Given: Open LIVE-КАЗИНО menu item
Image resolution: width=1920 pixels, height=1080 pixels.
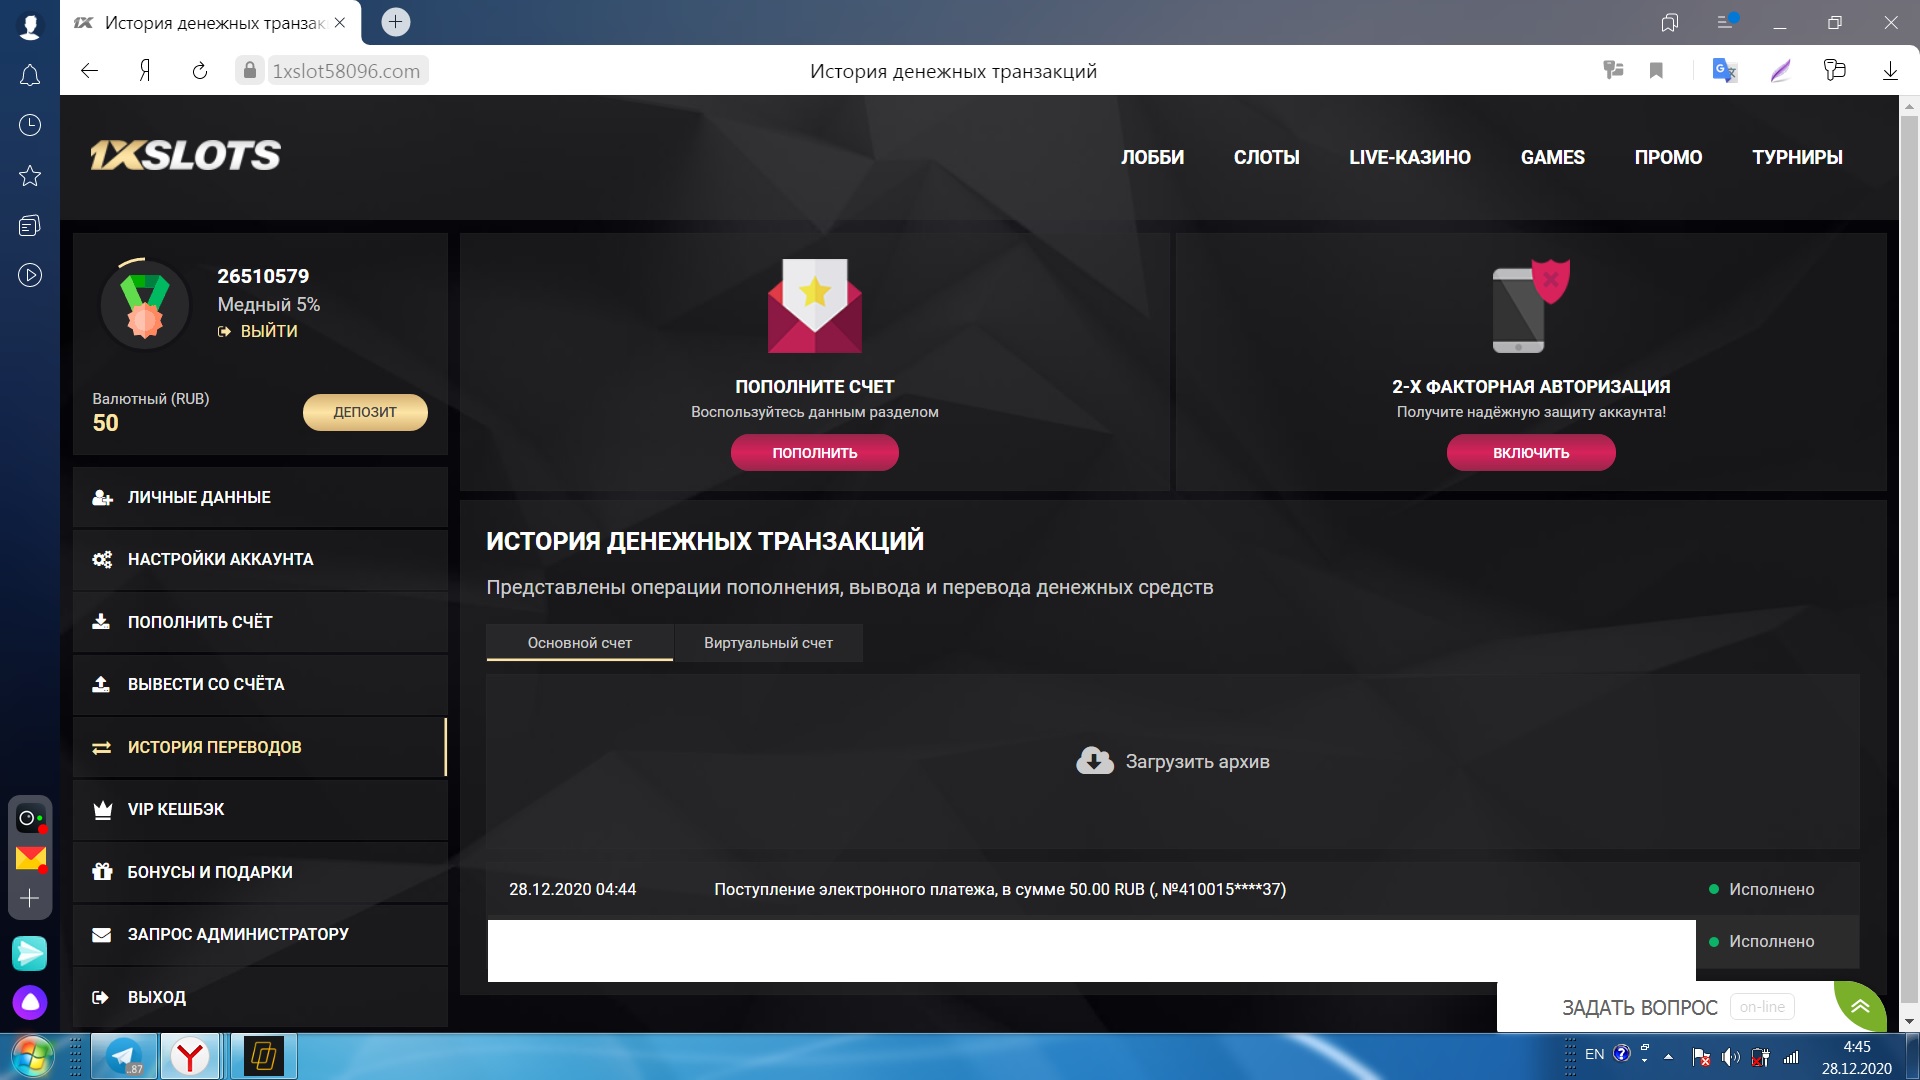Looking at the screenshot, I should [x=1409, y=157].
